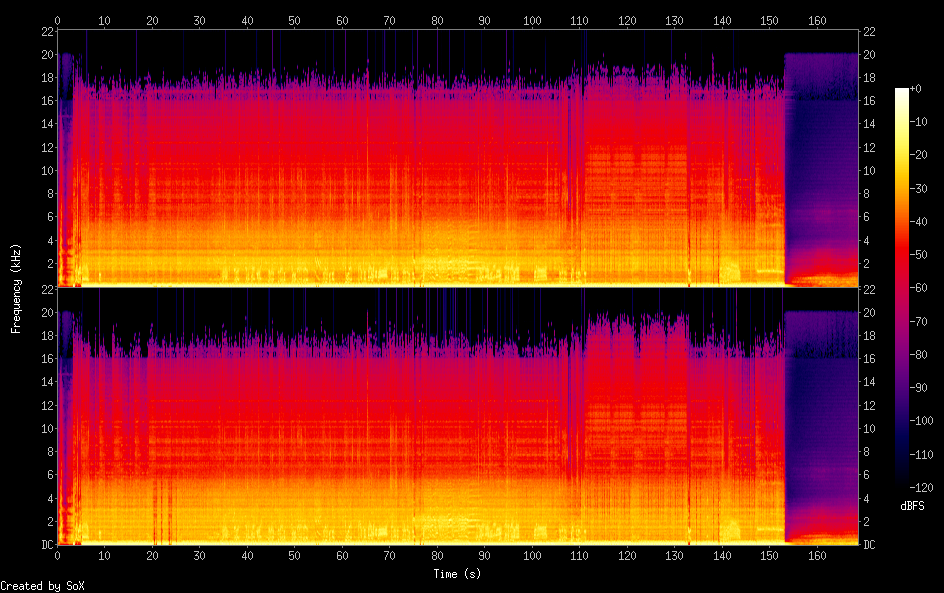Click the '-30' mark on the dBFS scale
944x593 pixels.
(x=919, y=188)
